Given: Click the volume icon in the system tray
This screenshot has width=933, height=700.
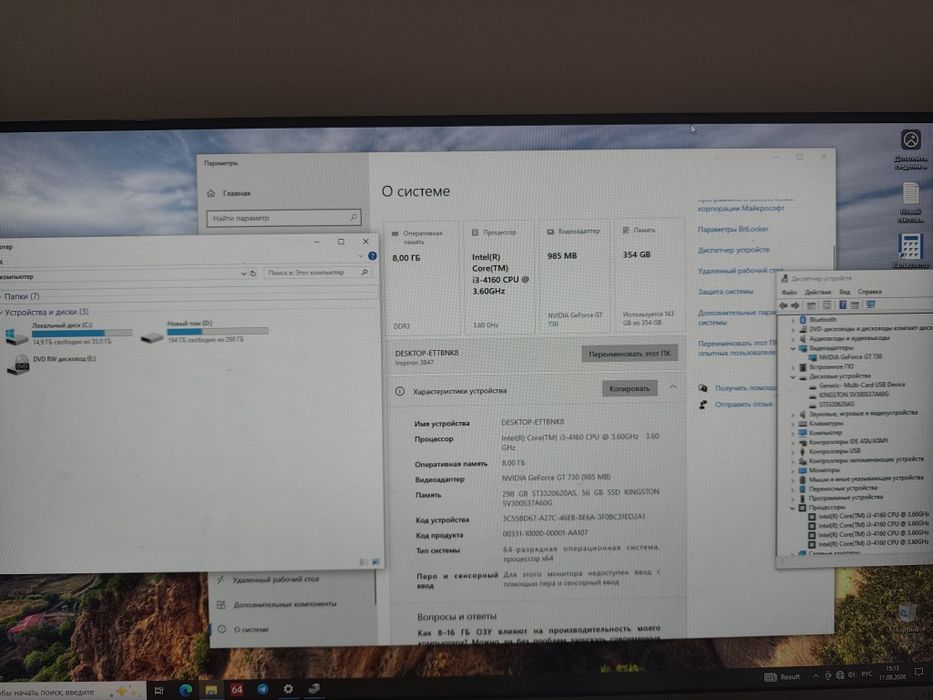Looking at the screenshot, I should point(851,675).
